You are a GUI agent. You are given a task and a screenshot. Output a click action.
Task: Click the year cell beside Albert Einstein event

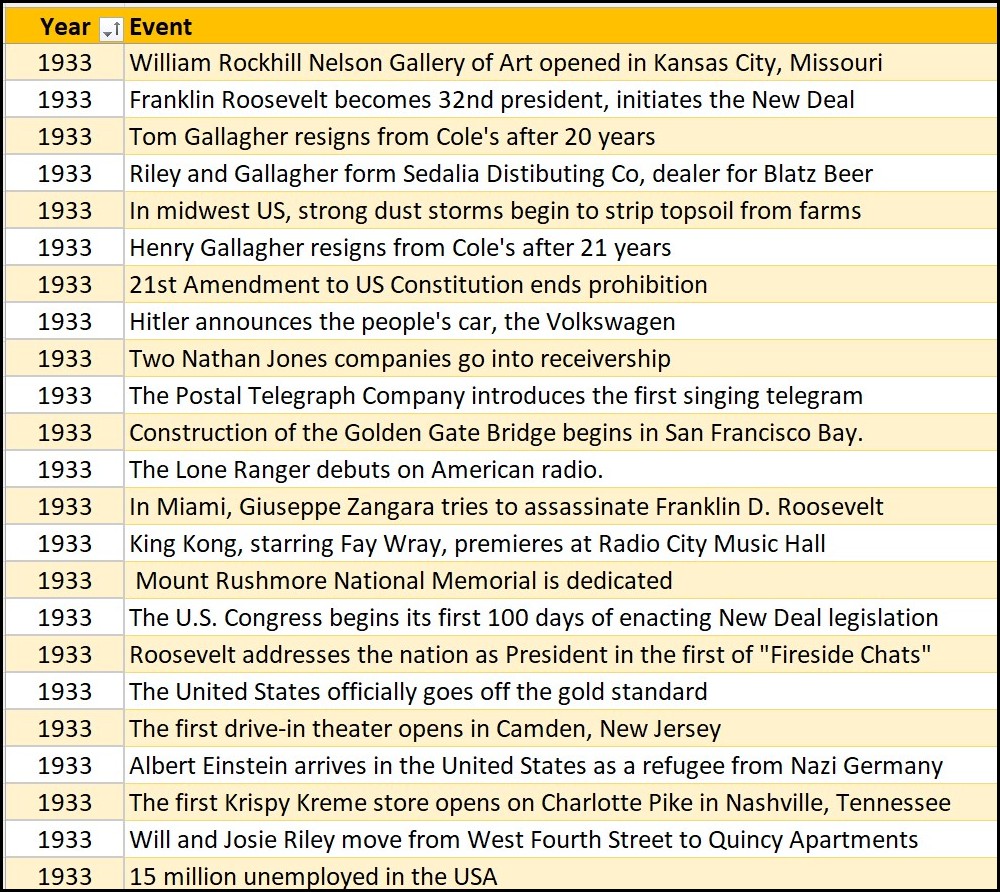(65, 766)
